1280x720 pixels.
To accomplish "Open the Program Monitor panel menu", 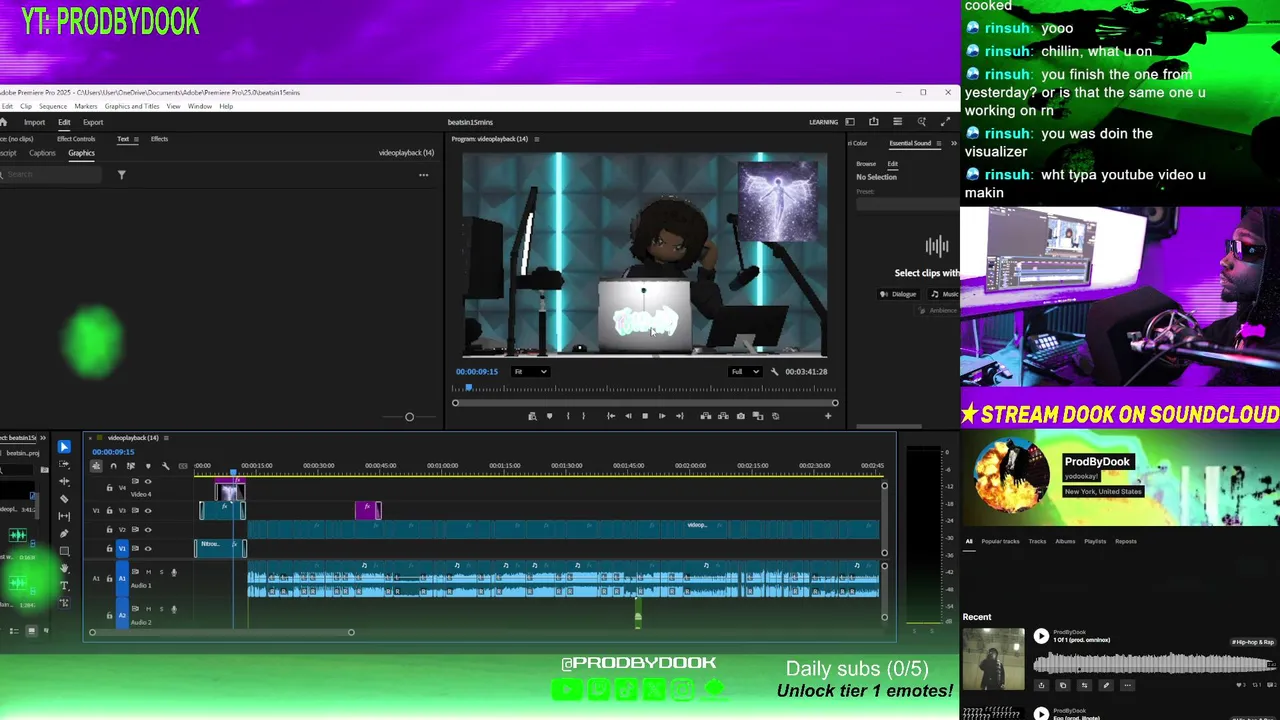I will pos(537,139).
